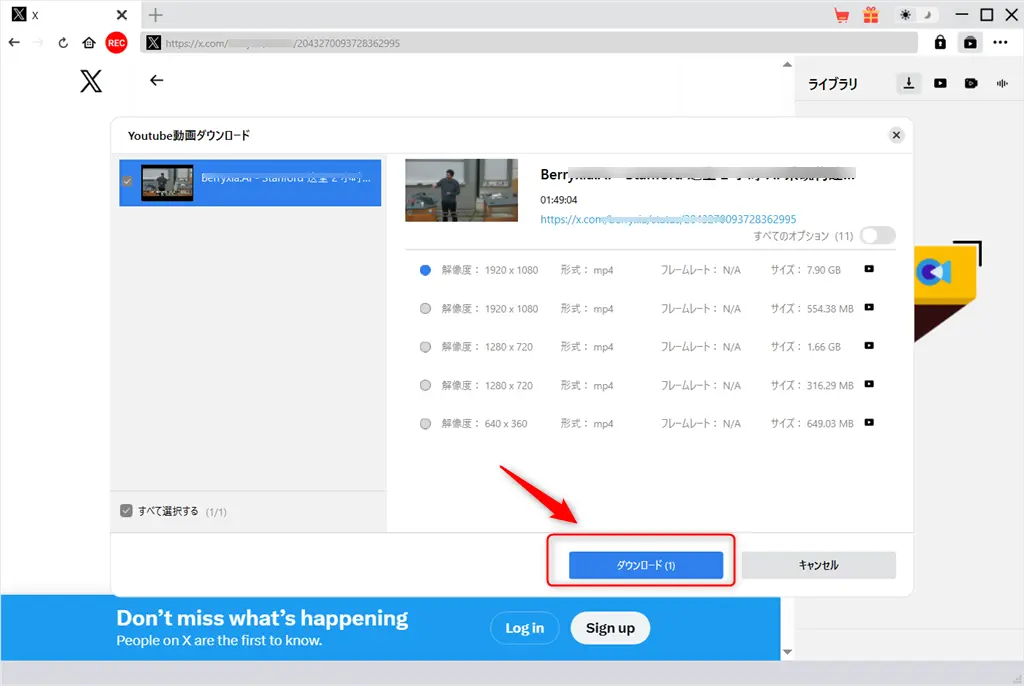This screenshot has width=1024, height=686.
Task: Close the Youtube動画ダウンロード dialog
Action: pos(896,135)
